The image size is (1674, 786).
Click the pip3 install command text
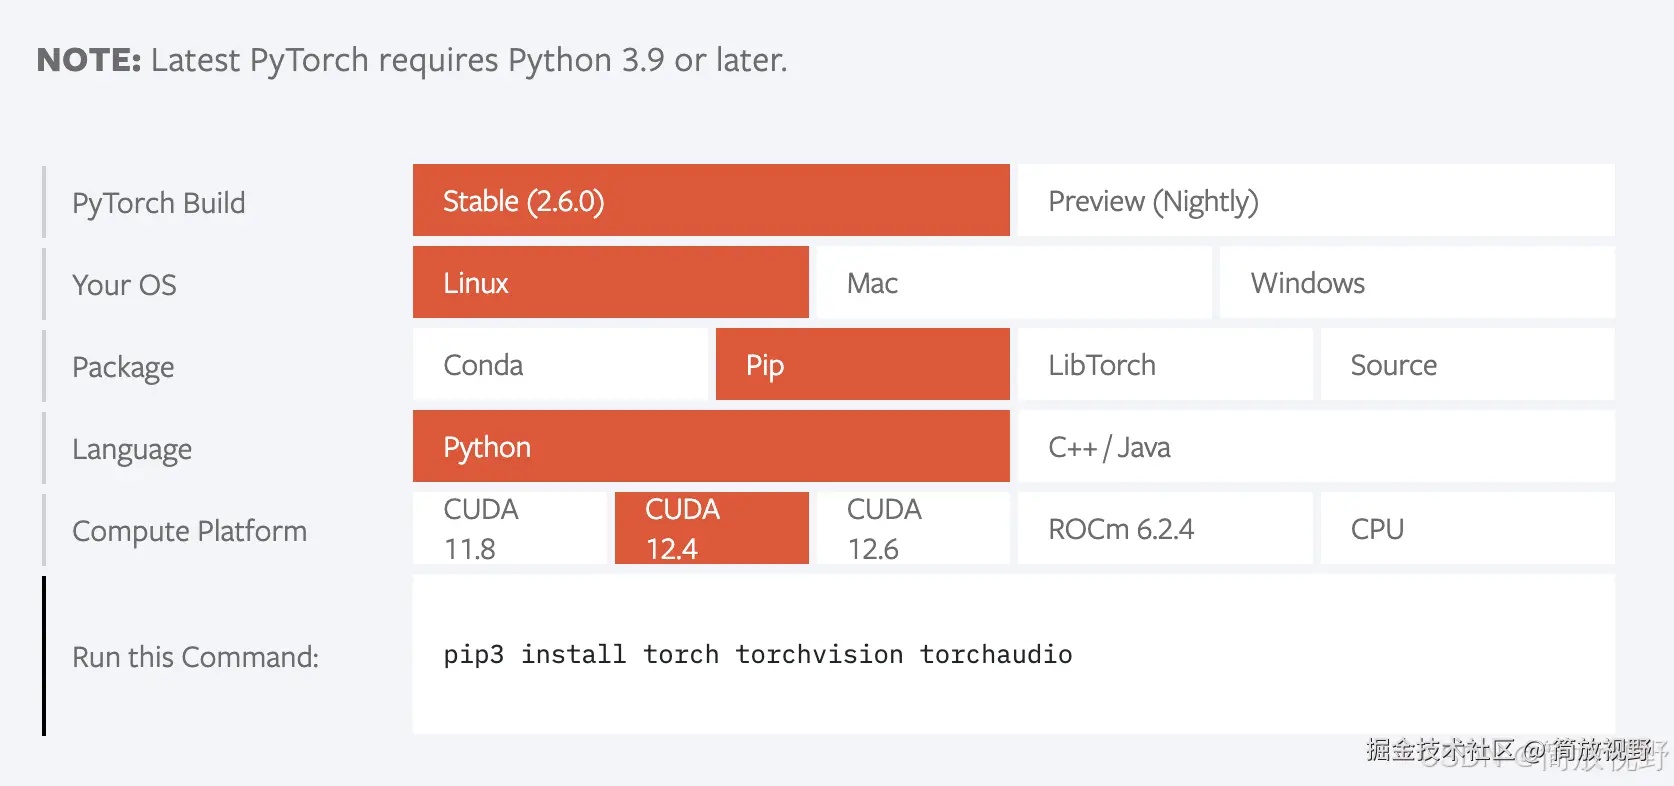[758, 654]
